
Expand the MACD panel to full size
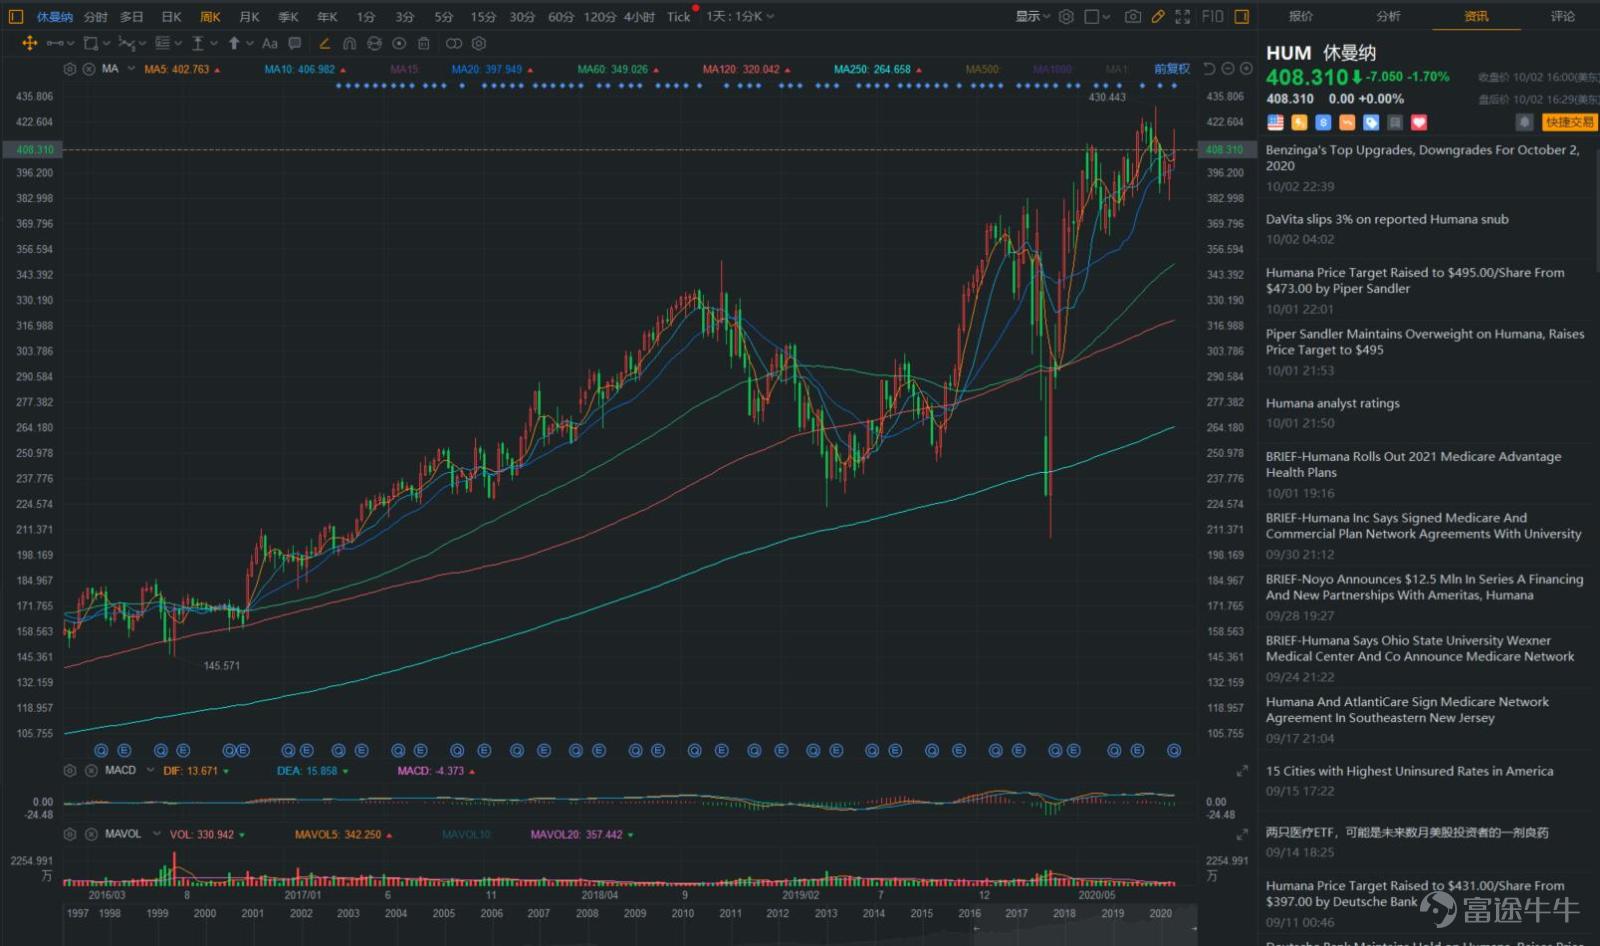[1242, 771]
